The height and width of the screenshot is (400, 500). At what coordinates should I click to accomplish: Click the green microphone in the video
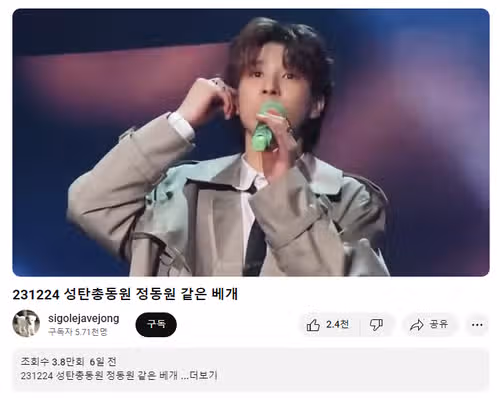click(269, 128)
